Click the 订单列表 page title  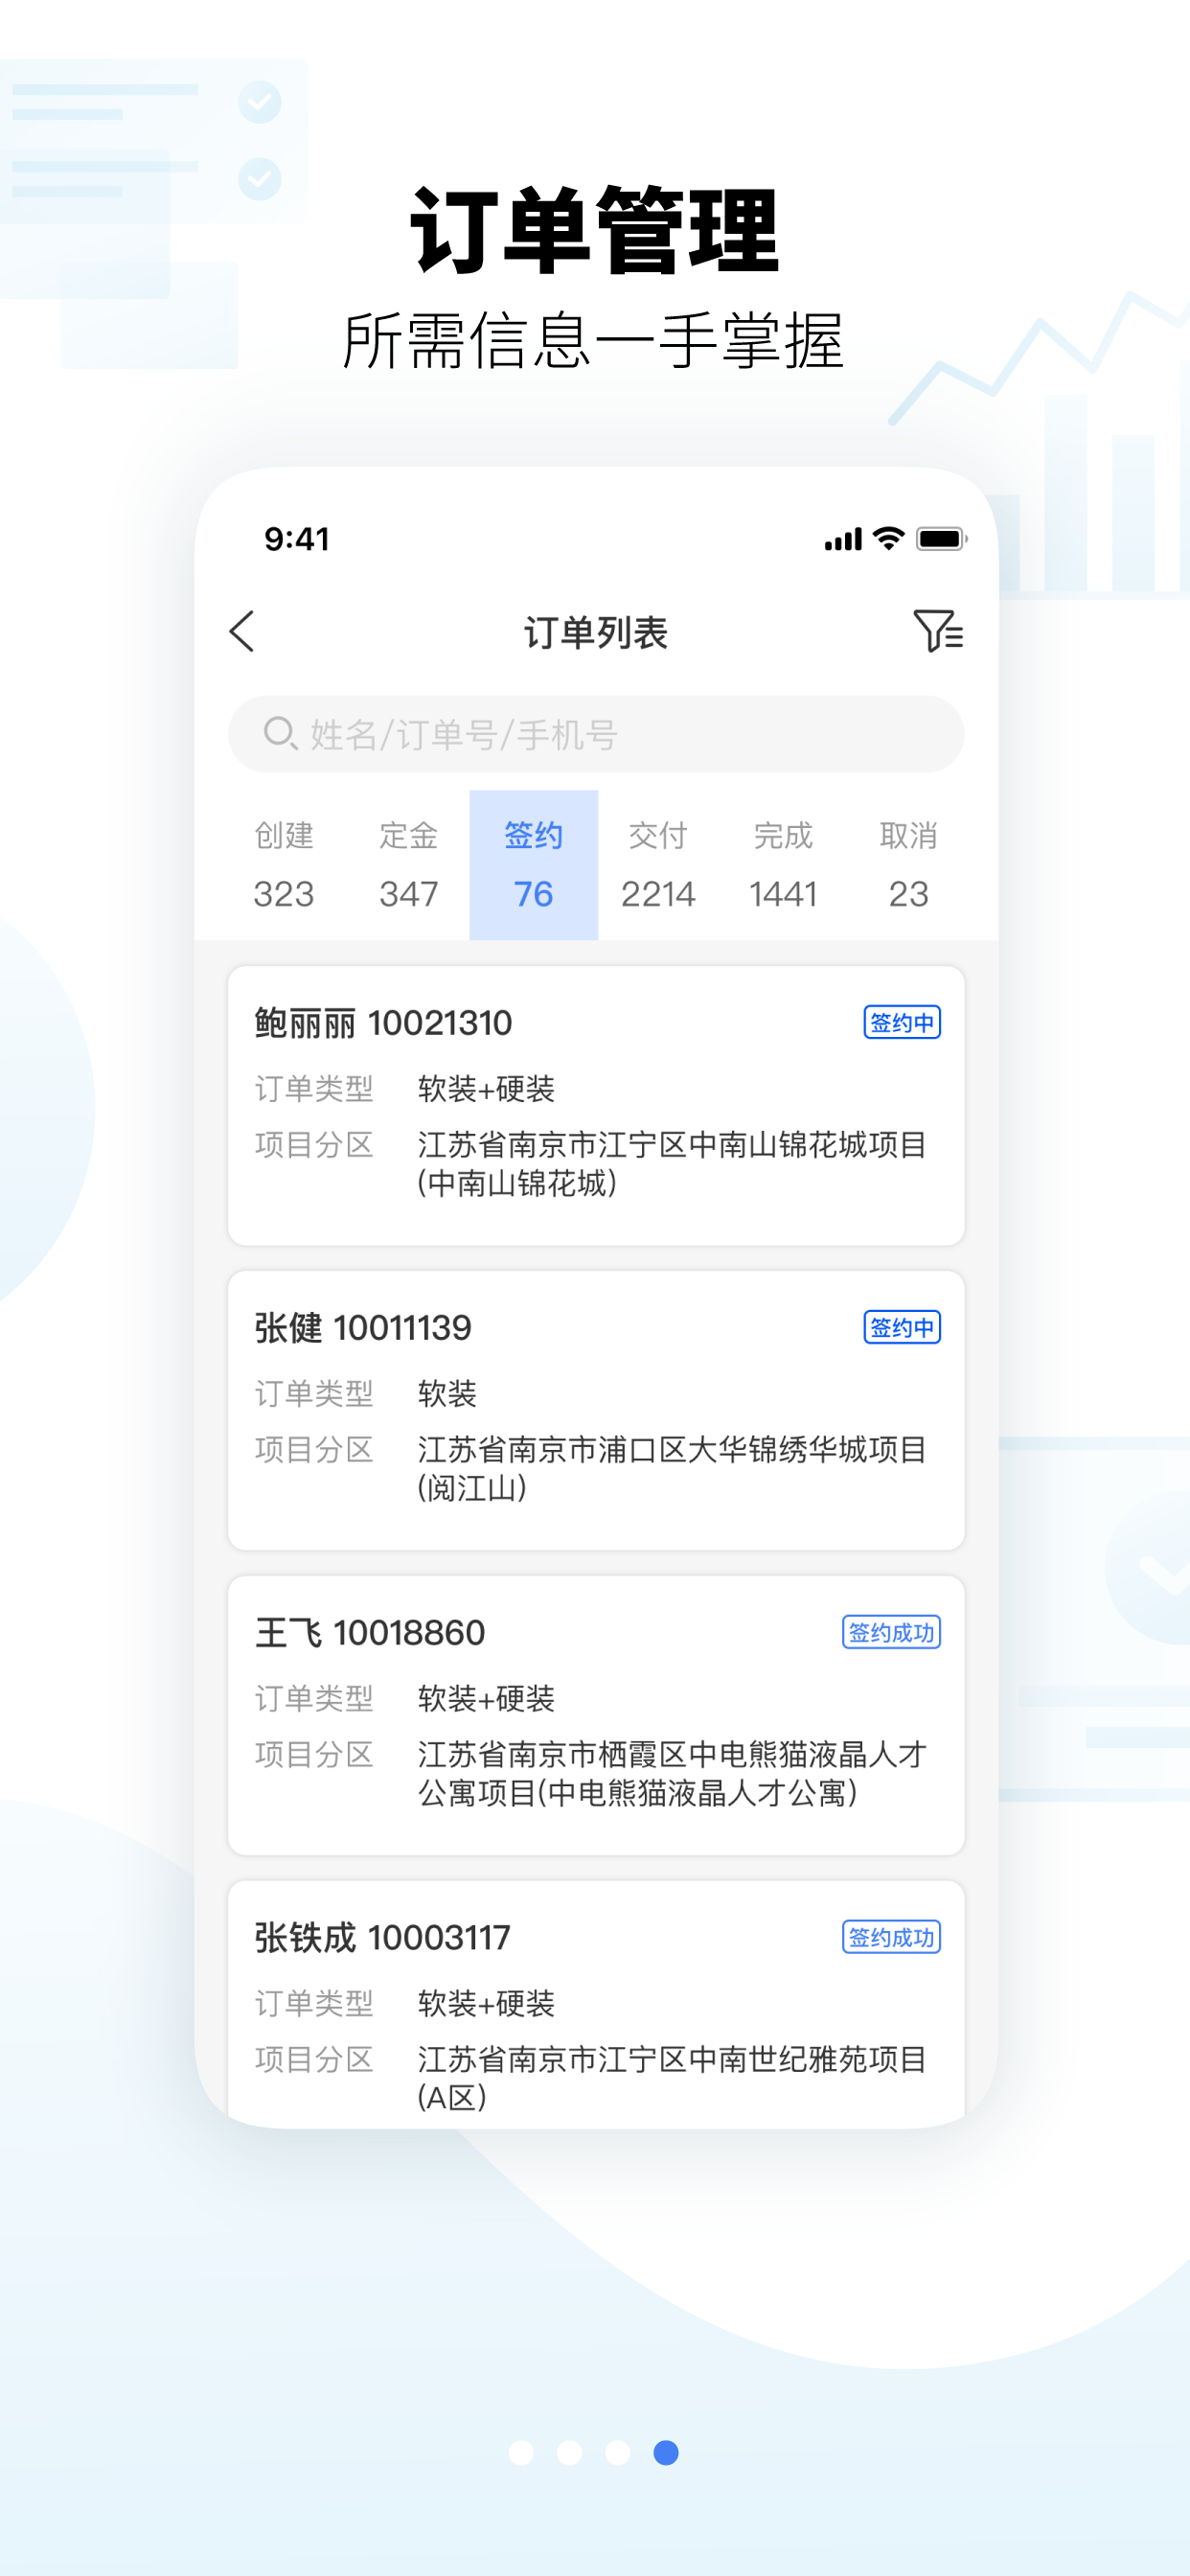(x=596, y=632)
